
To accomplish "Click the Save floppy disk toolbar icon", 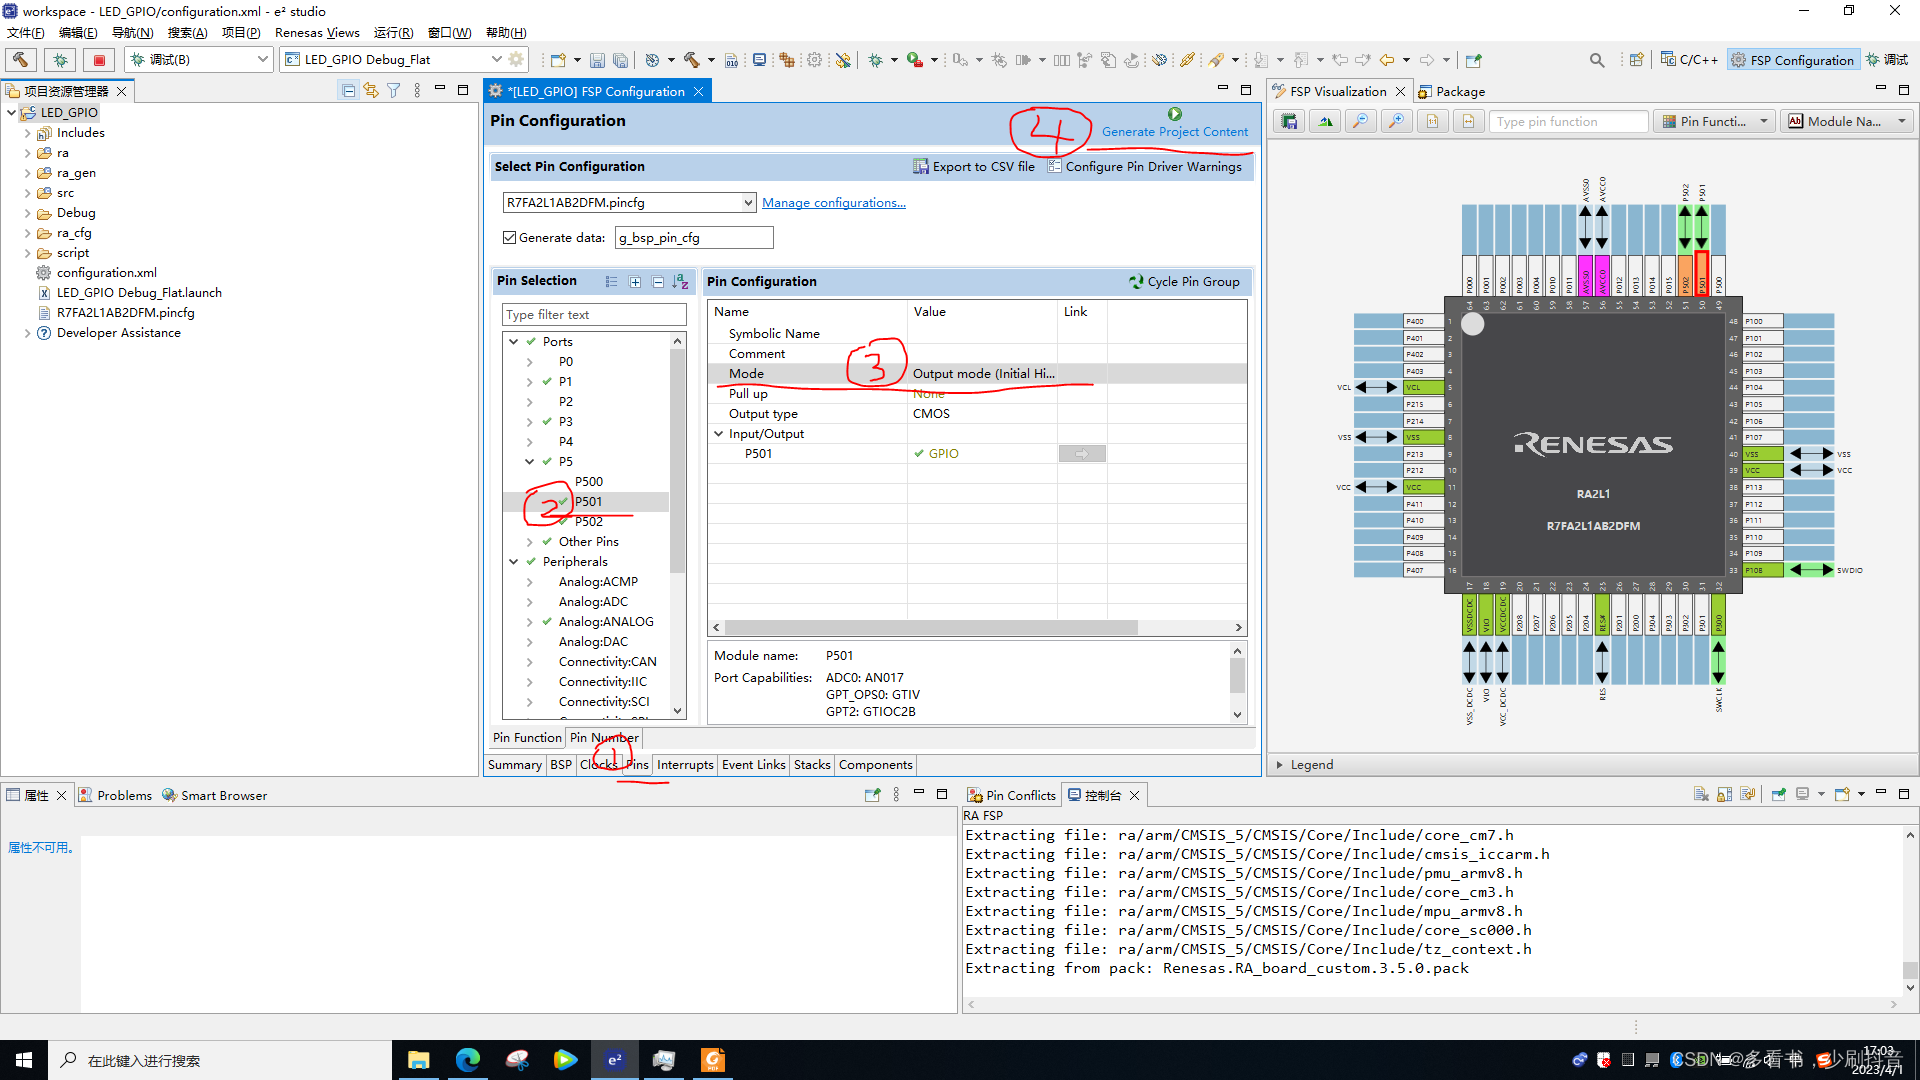I will 597,60.
